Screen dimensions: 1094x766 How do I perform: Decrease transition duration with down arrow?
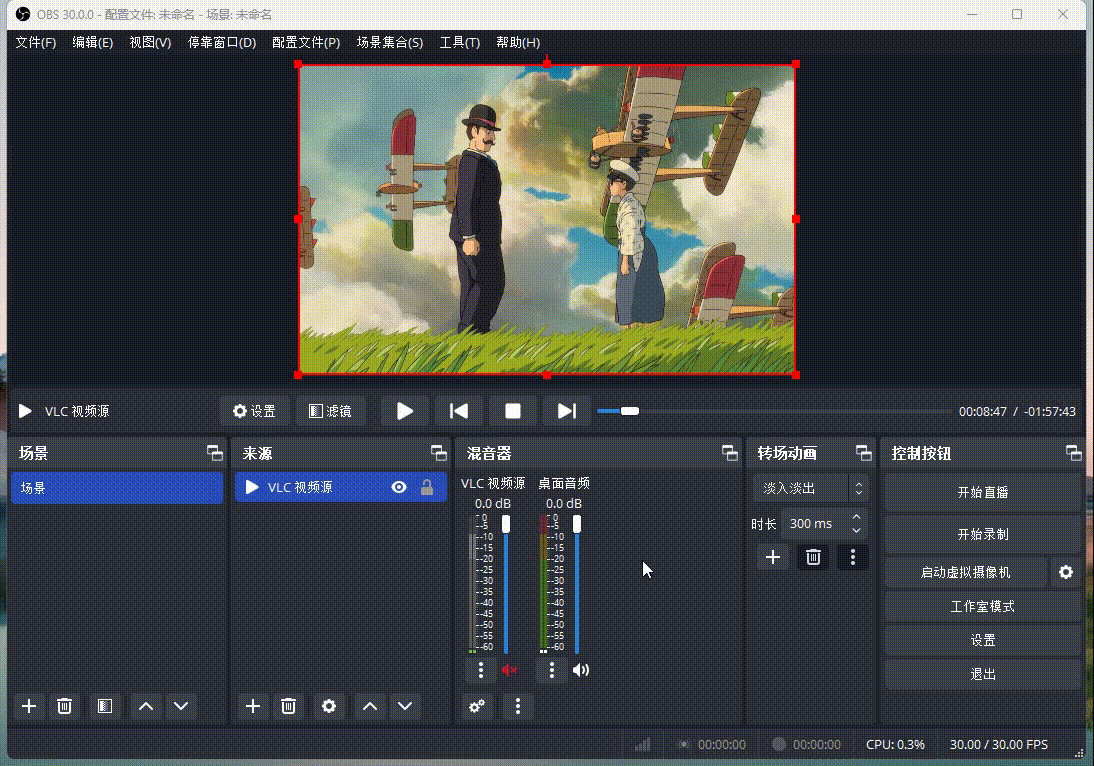857,531
